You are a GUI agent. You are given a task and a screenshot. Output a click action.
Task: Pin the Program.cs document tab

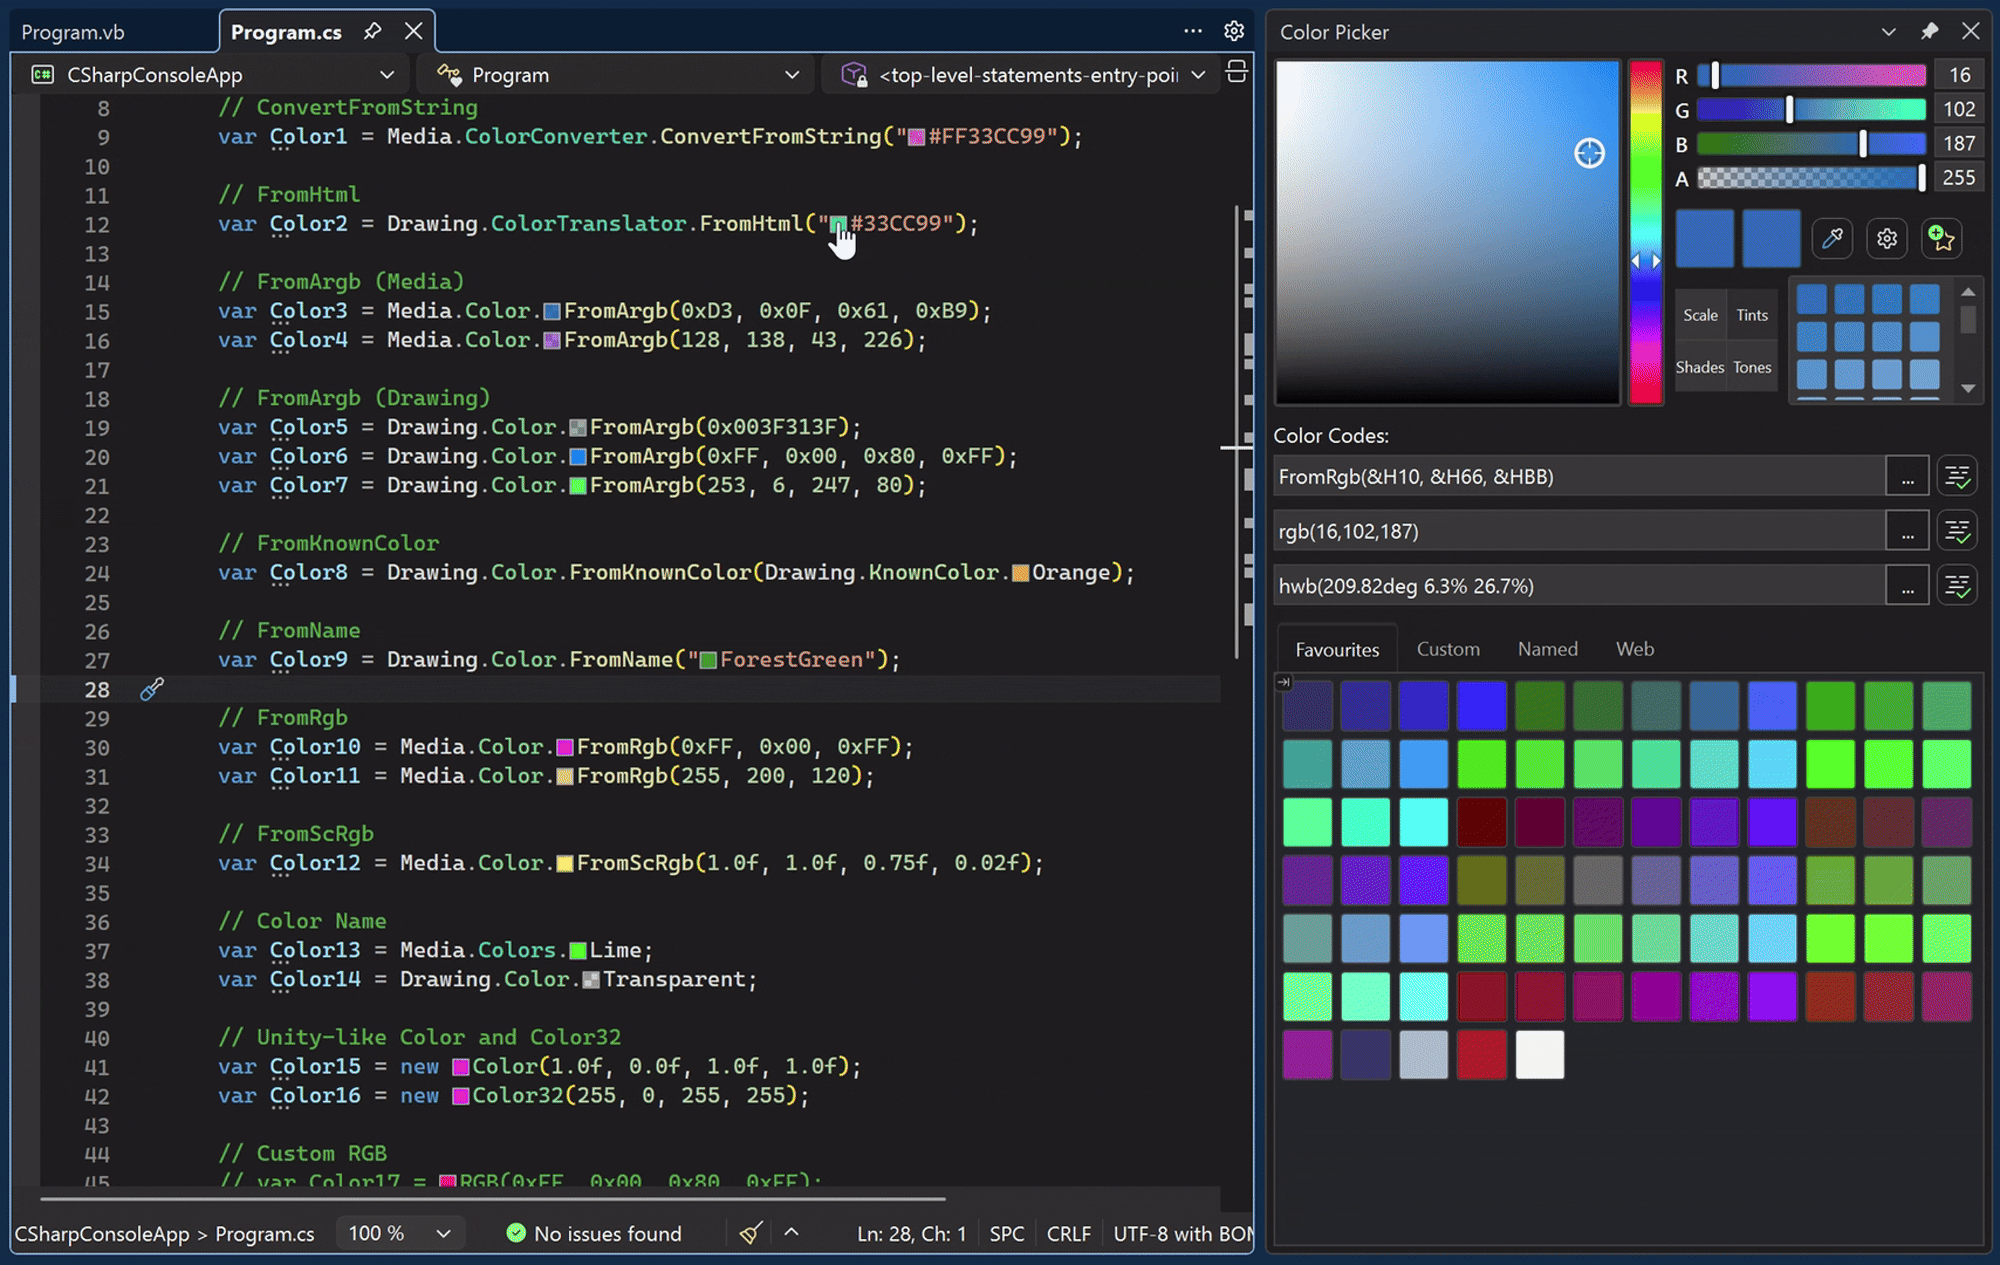coord(372,31)
